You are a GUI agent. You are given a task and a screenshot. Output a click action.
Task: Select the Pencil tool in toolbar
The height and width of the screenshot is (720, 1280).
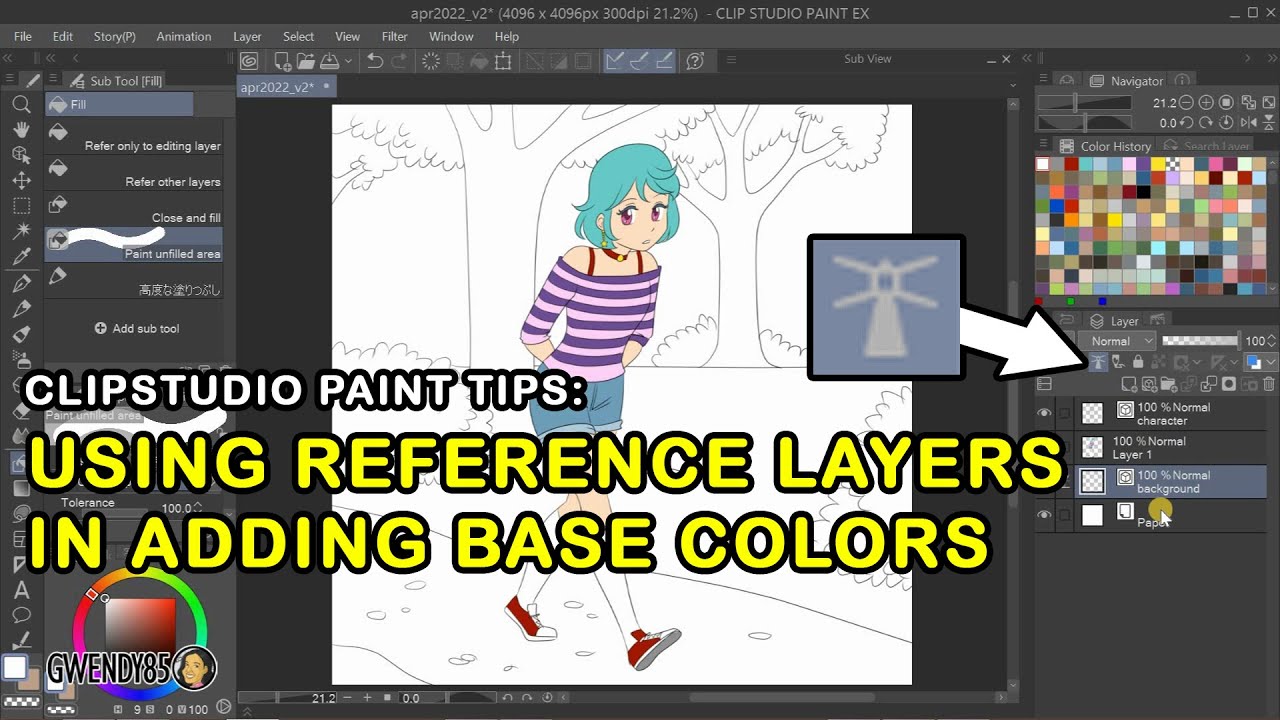point(20,309)
